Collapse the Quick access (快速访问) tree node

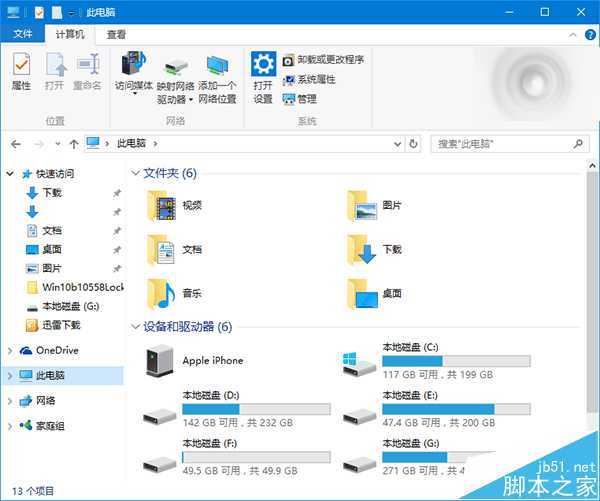[10, 174]
